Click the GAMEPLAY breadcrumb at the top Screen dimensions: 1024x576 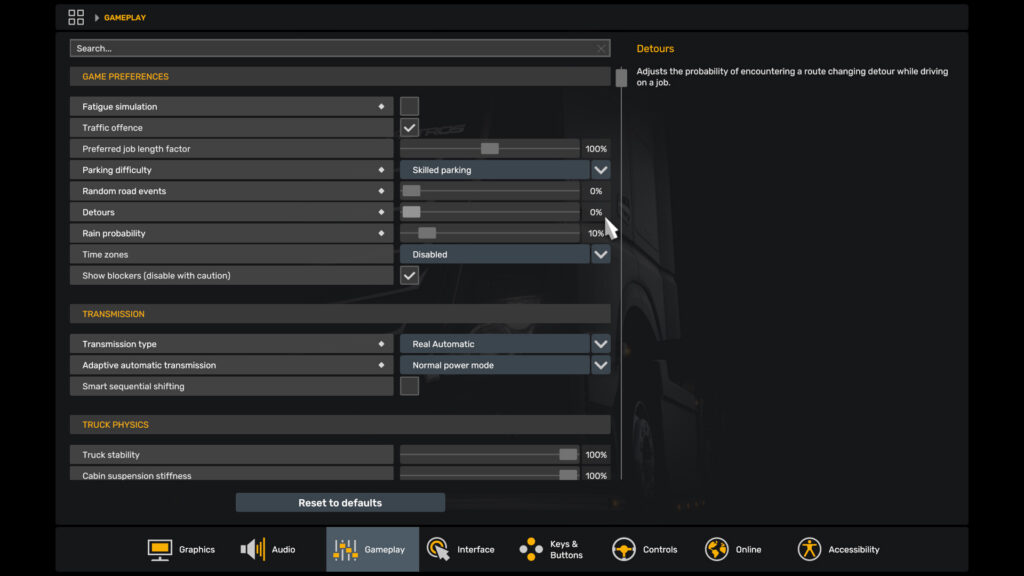(x=124, y=17)
